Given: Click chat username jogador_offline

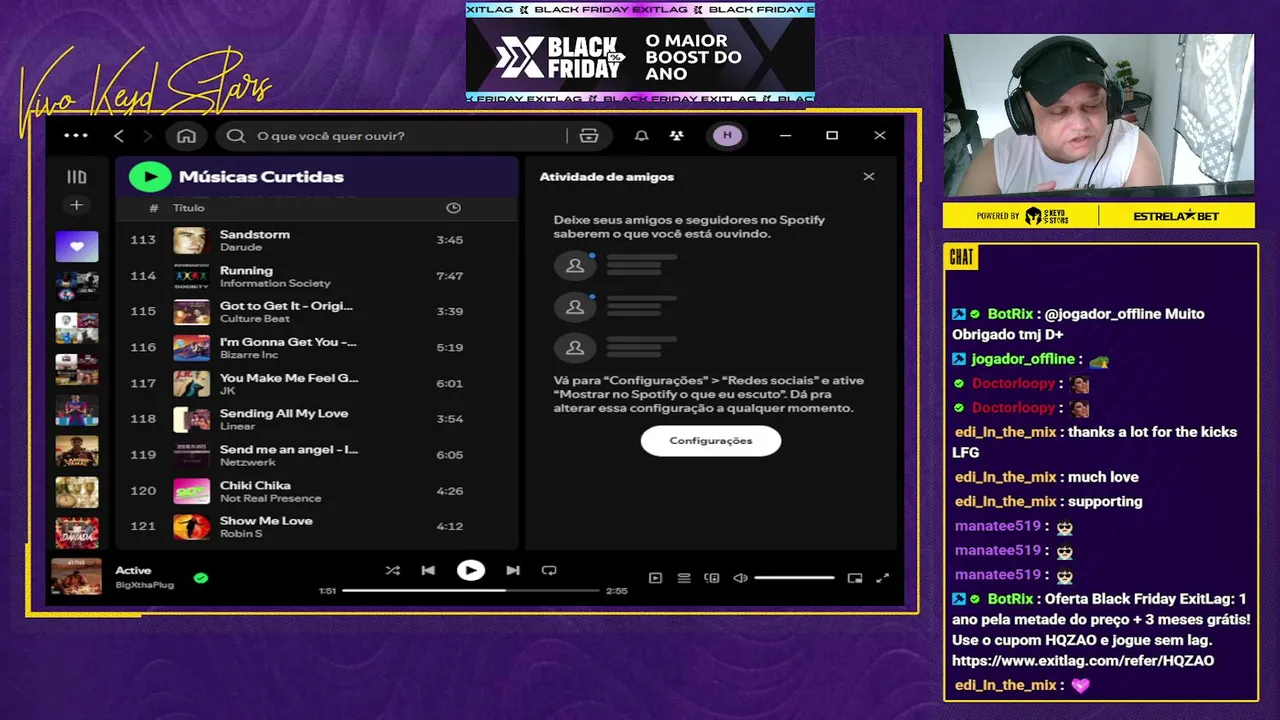Looking at the screenshot, I should coord(1023,359).
